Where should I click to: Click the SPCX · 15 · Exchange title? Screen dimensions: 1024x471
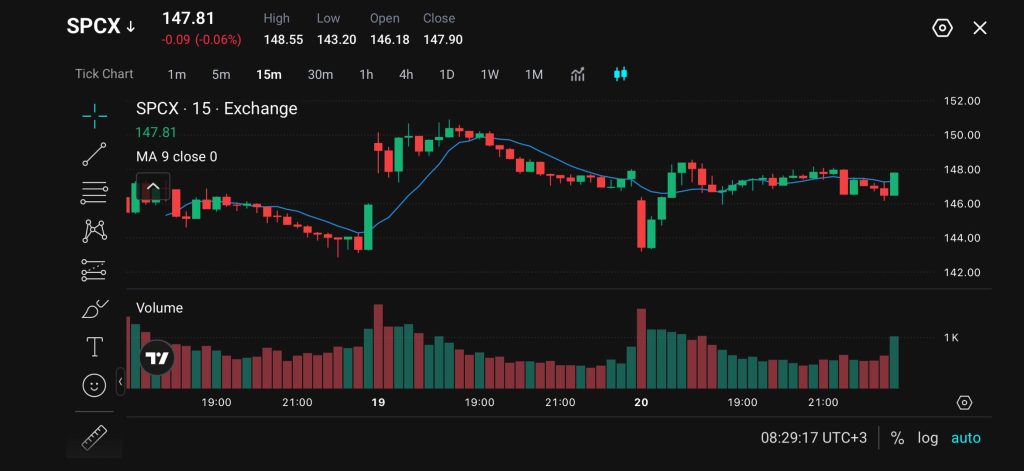click(217, 108)
